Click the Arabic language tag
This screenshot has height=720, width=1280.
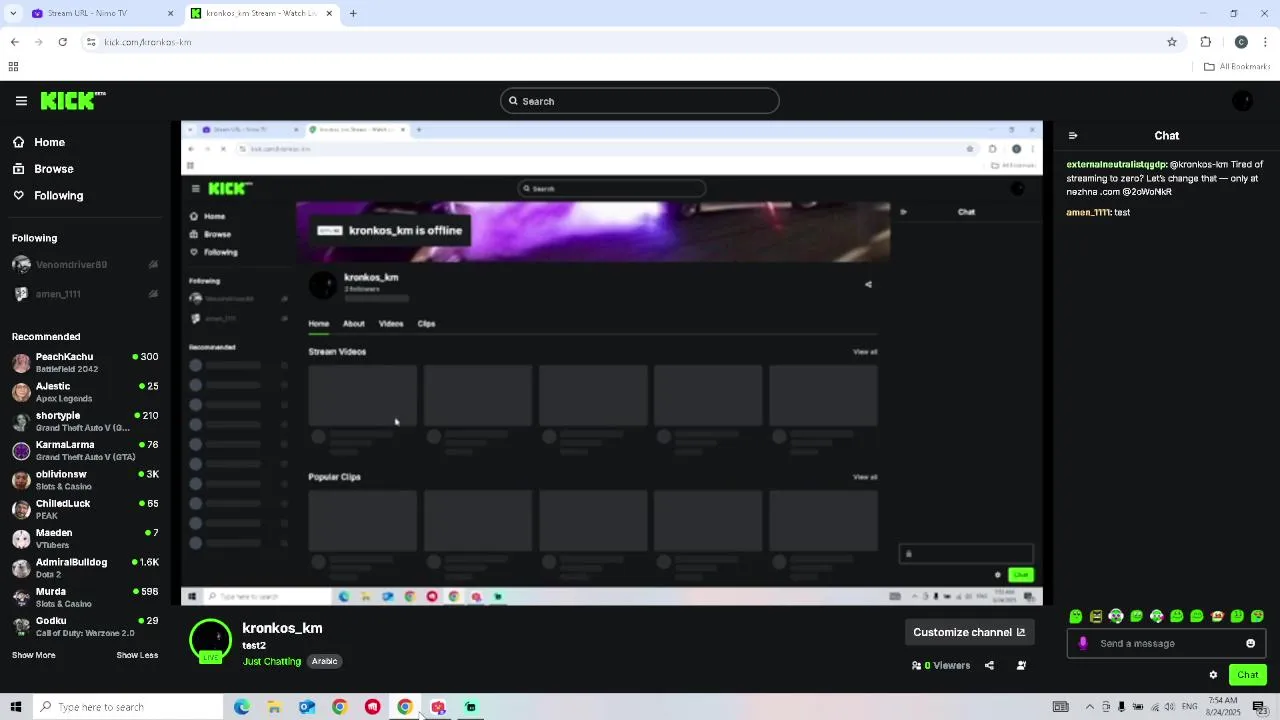(x=324, y=661)
